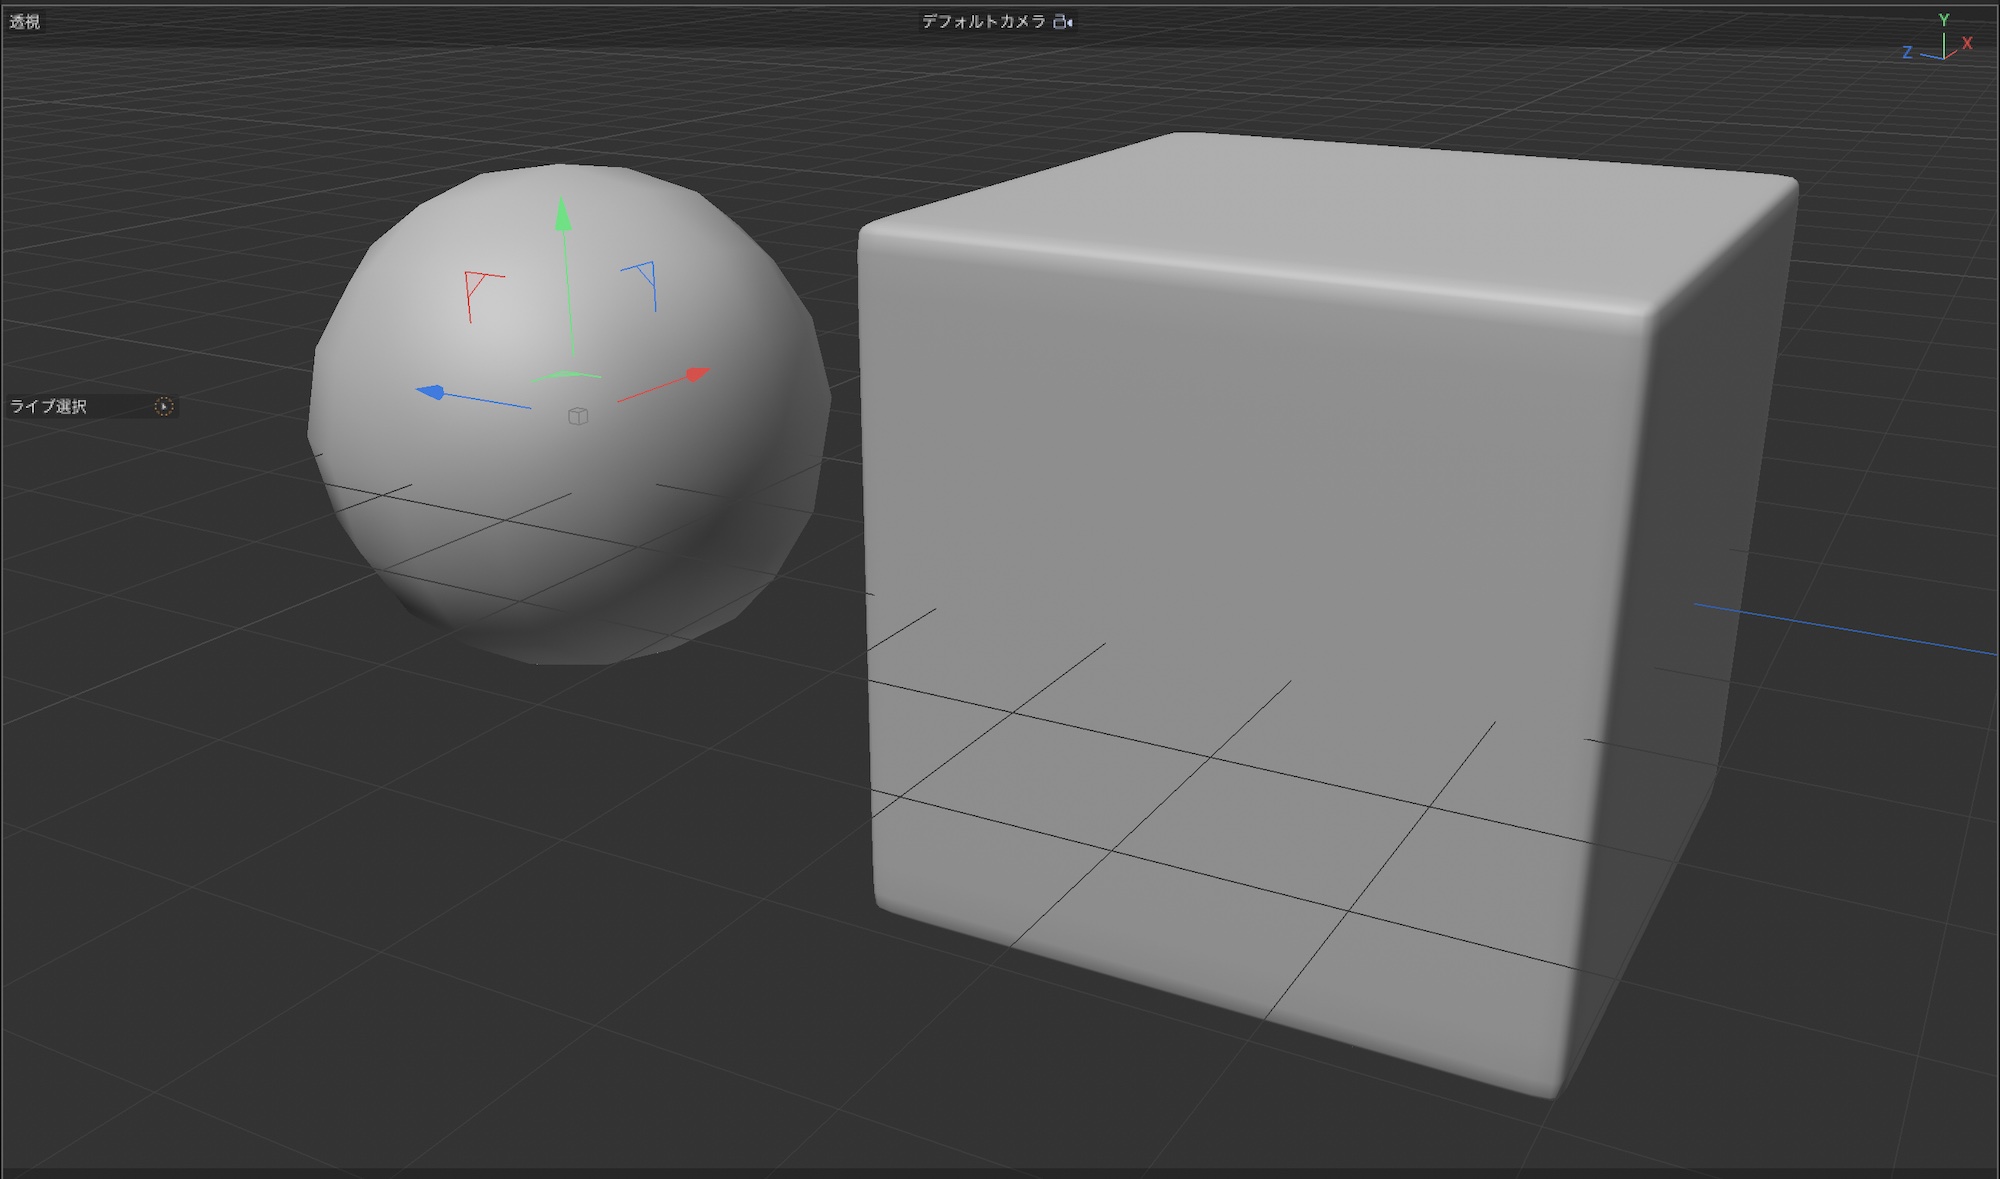Click the green plane handle at gizmo base
The height and width of the screenshot is (1179, 2000).
[x=566, y=375]
